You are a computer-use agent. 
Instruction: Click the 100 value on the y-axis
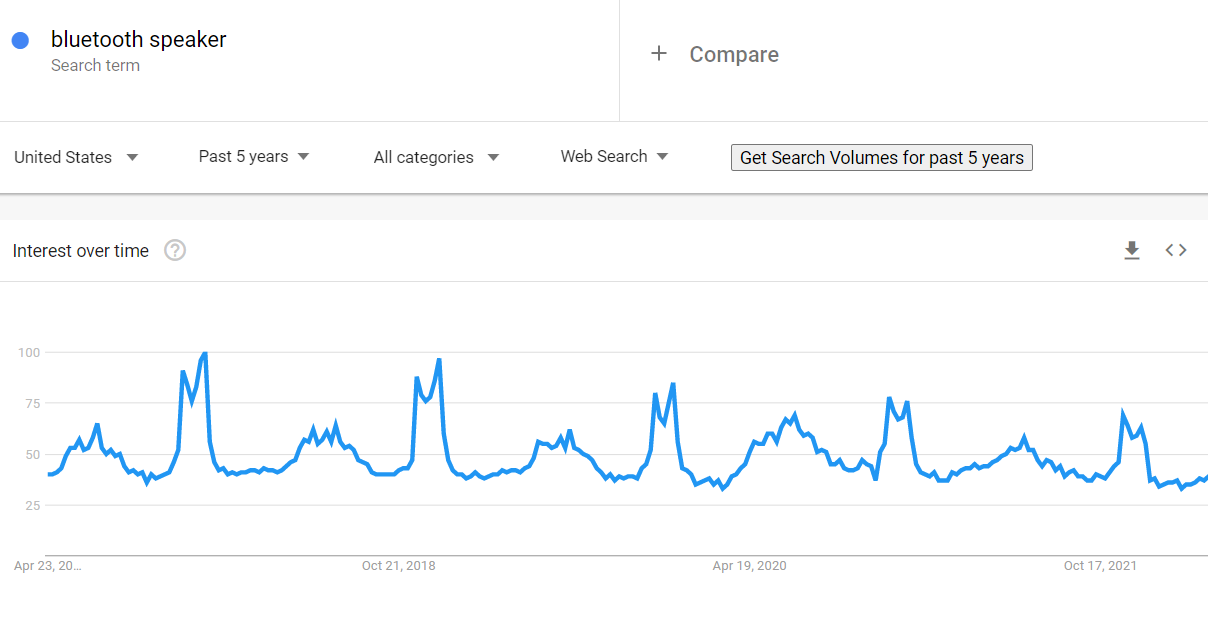tap(28, 352)
